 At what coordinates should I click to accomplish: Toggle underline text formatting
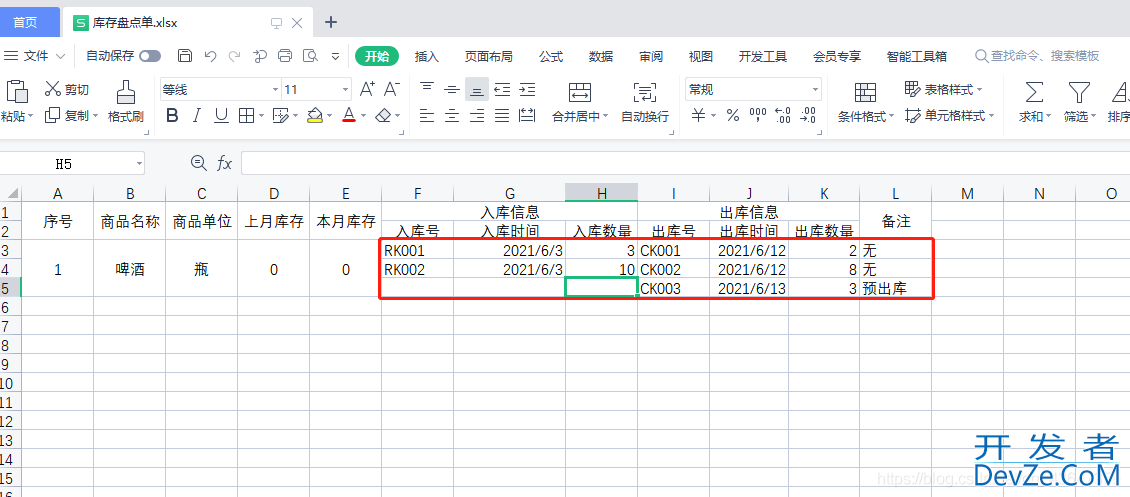pos(221,116)
